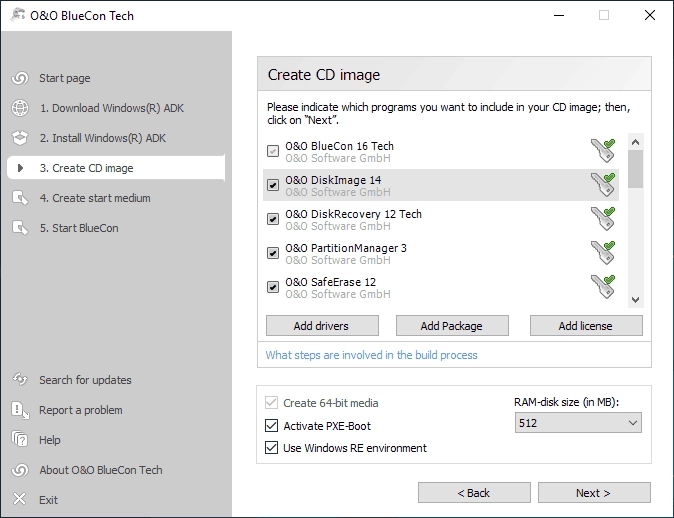Viewport: 674px width, 518px height.
Task: Disable Activate PXE-Boot checkbox
Action: tap(271, 426)
